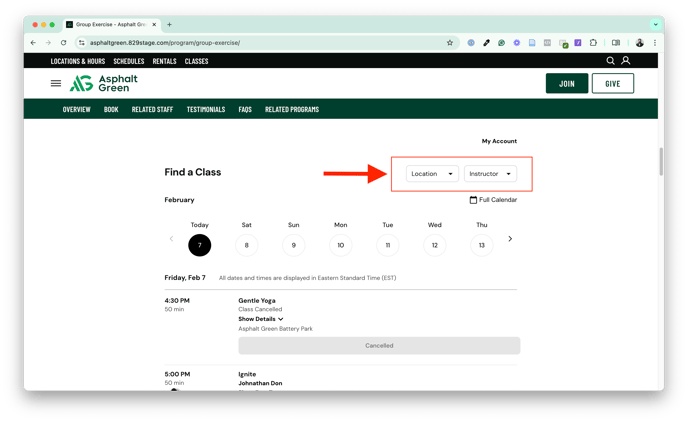Open Classes in top bar
Viewport: 688px width, 422px height.
click(x=196, y=61)
